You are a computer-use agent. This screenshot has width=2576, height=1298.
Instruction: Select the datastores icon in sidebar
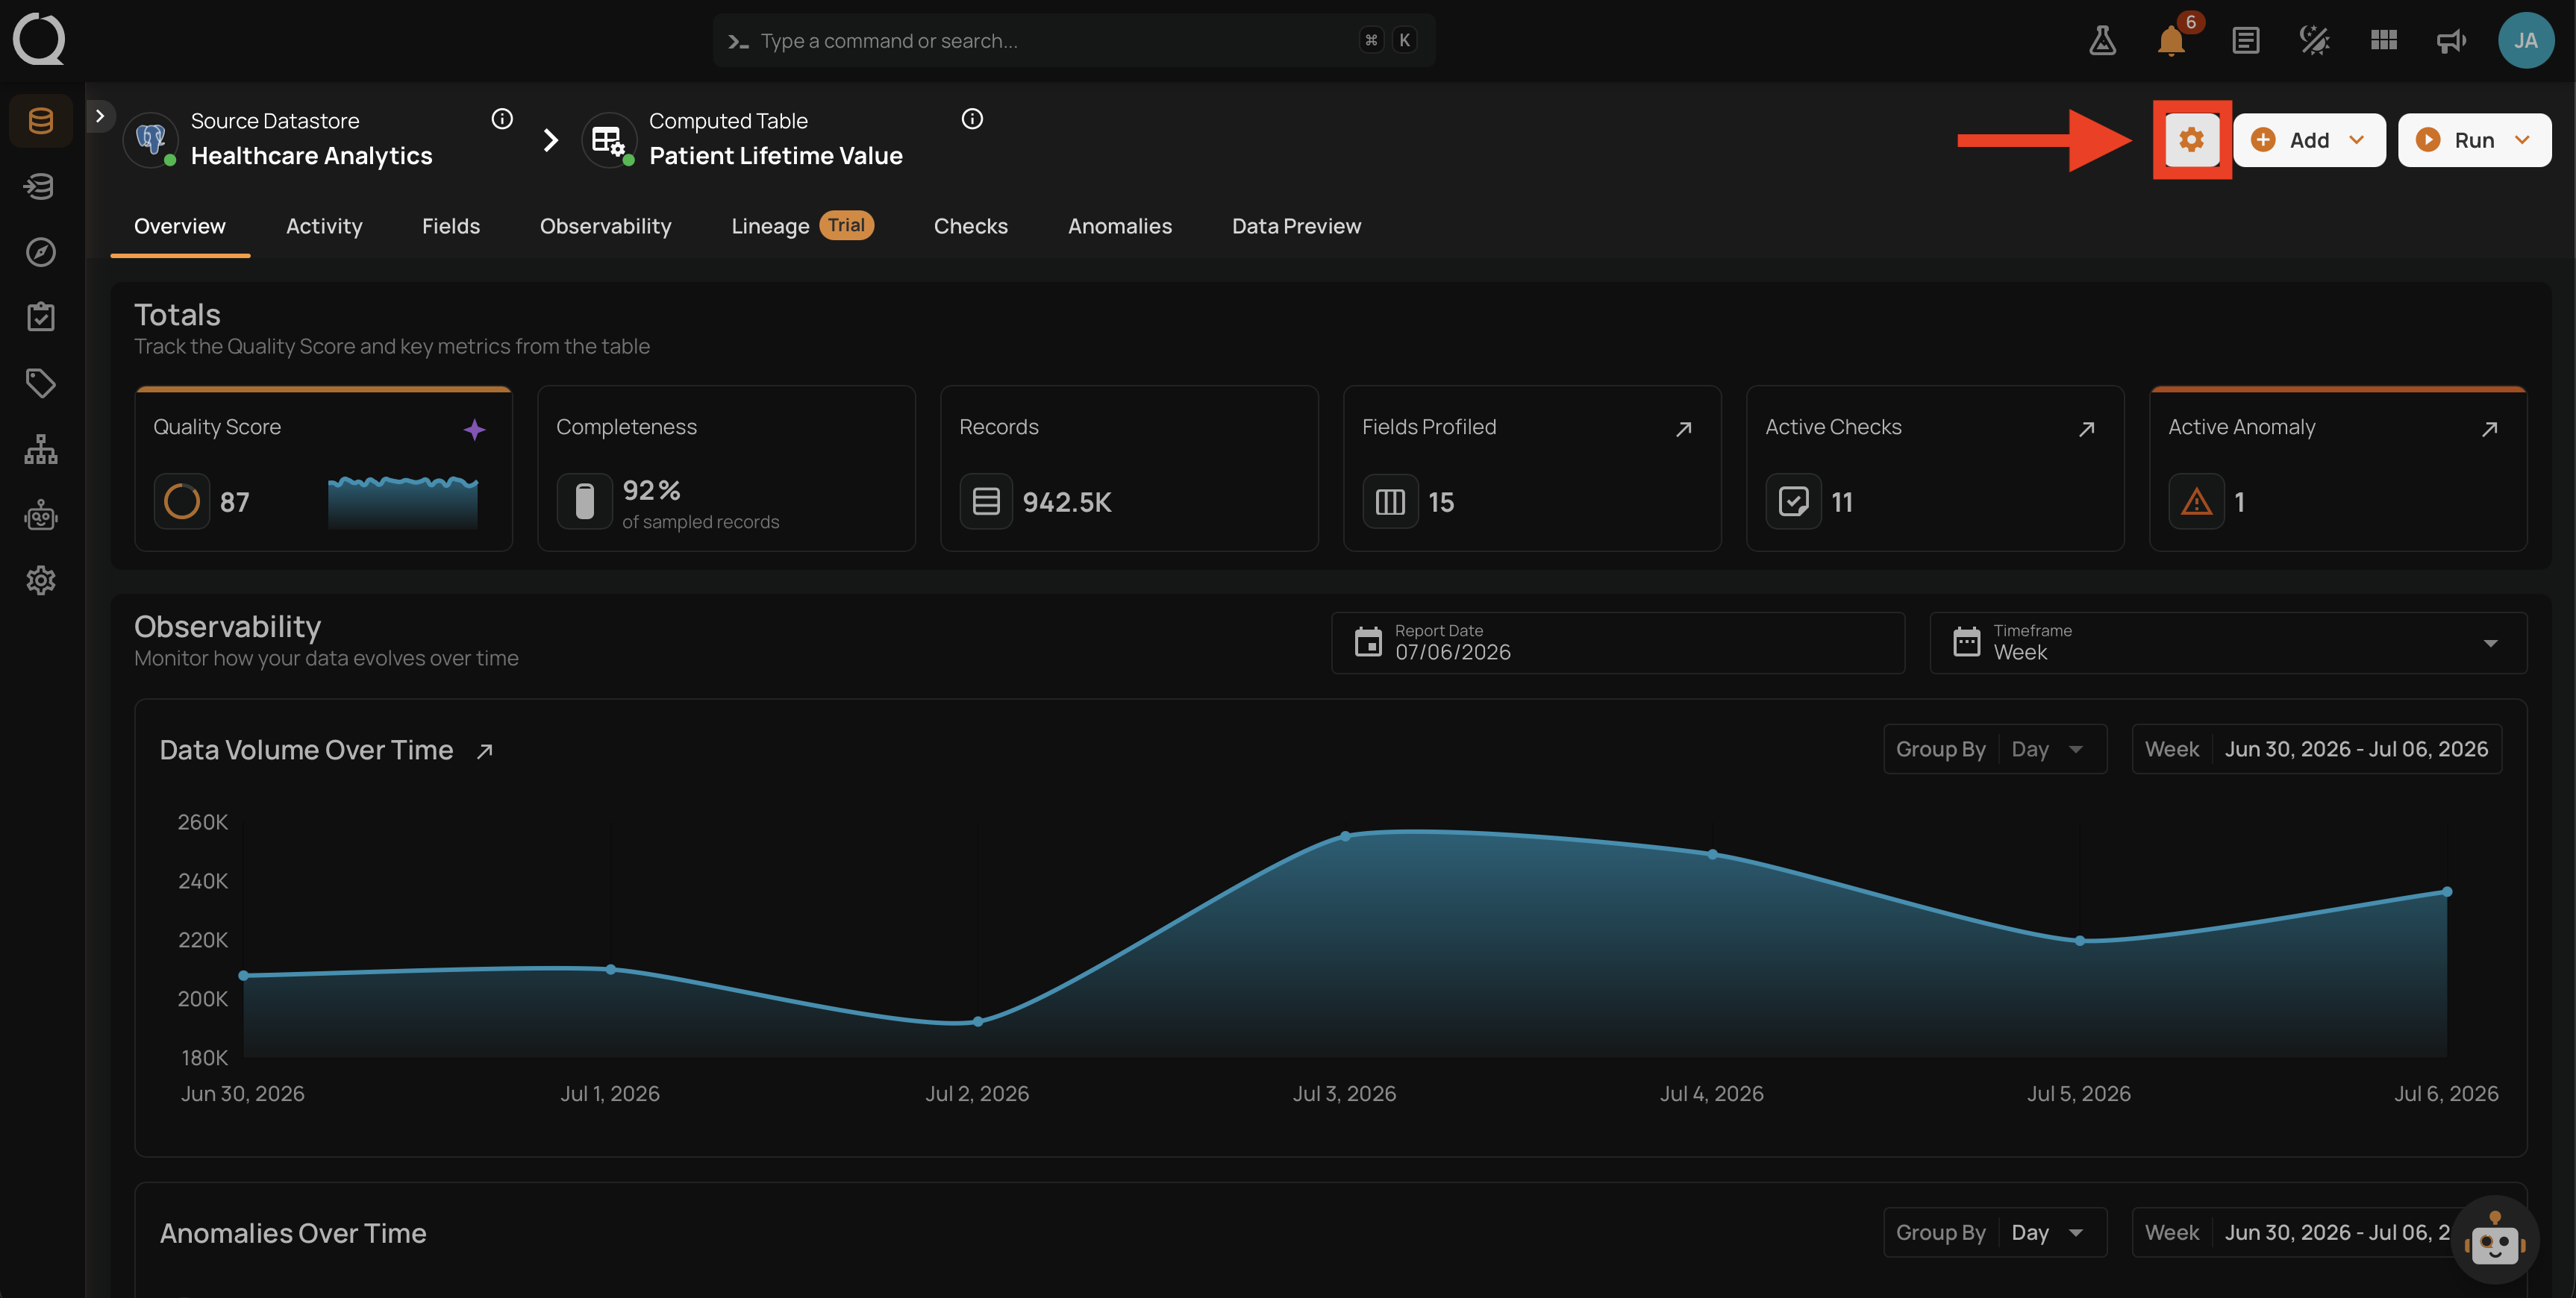click(x=41, y=121)
